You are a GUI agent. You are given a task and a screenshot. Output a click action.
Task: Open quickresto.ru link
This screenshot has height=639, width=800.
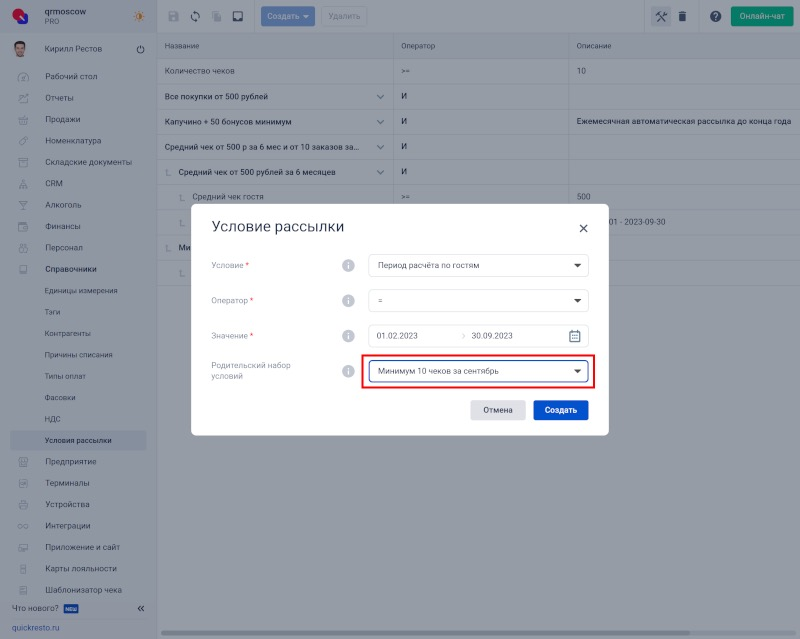(35, 628)
